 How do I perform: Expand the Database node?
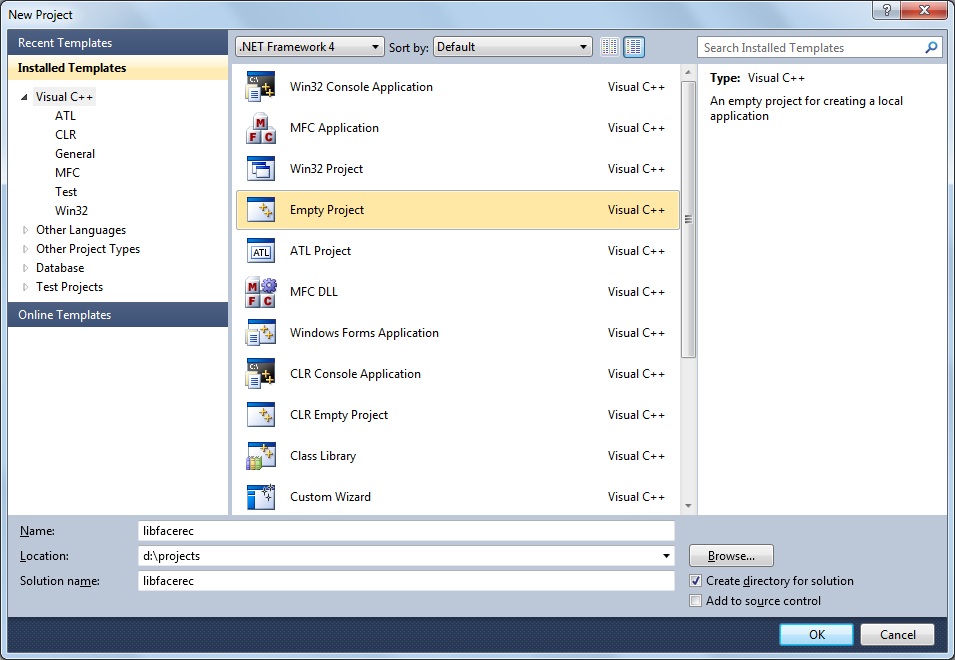[25, 268]
